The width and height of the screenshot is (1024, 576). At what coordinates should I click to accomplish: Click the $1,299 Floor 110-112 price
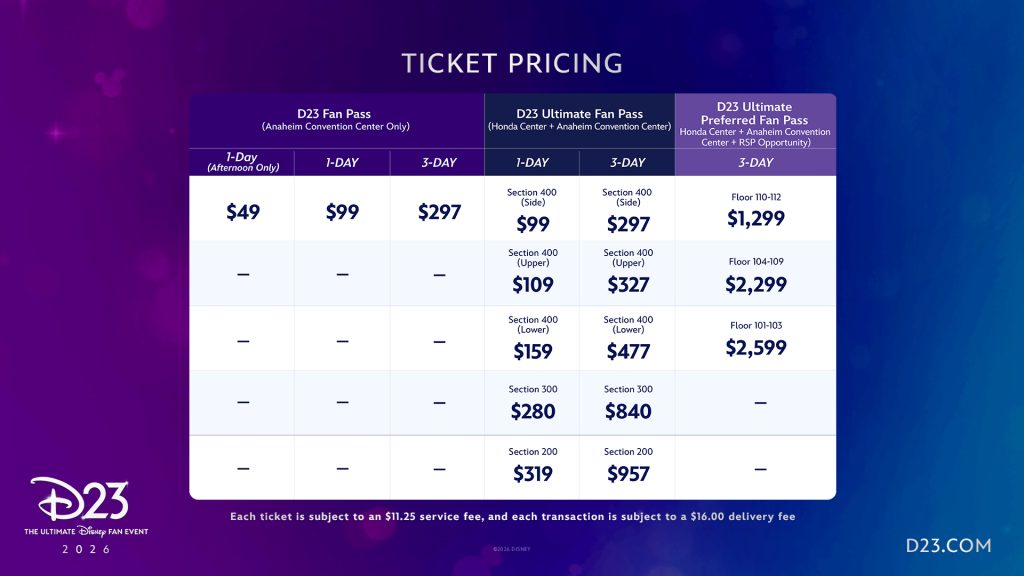pos(755,218)
